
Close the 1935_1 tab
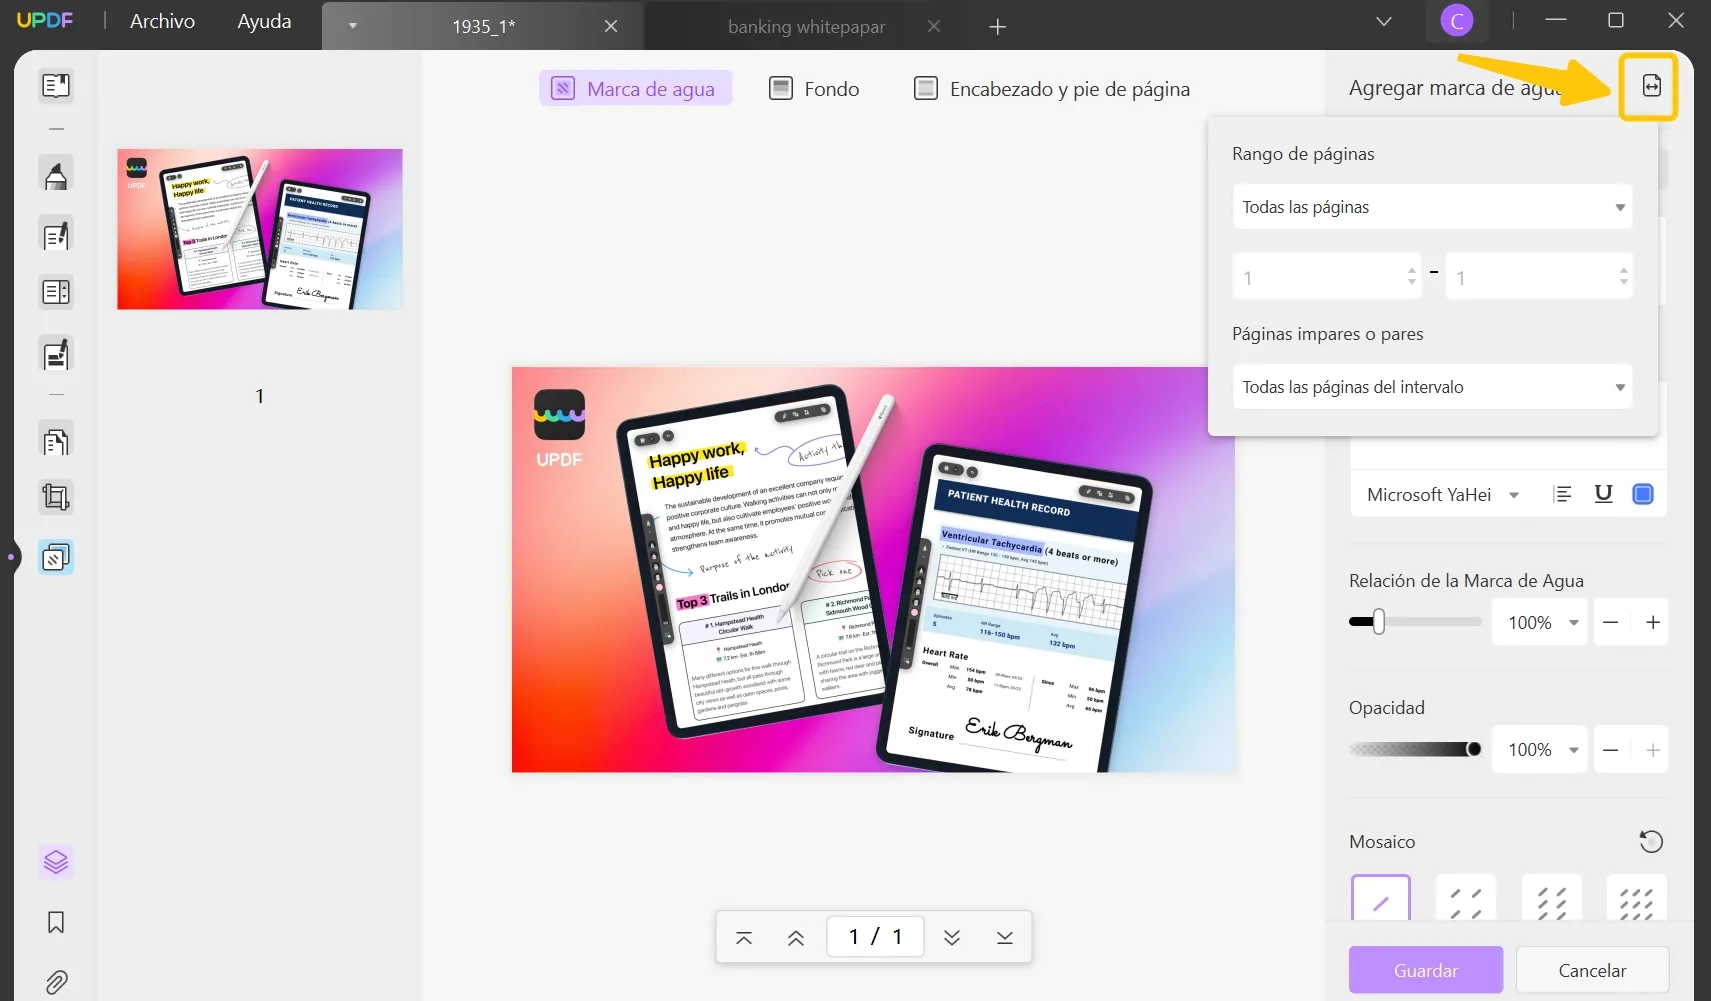pyautogui.click(x=611, y=27)
